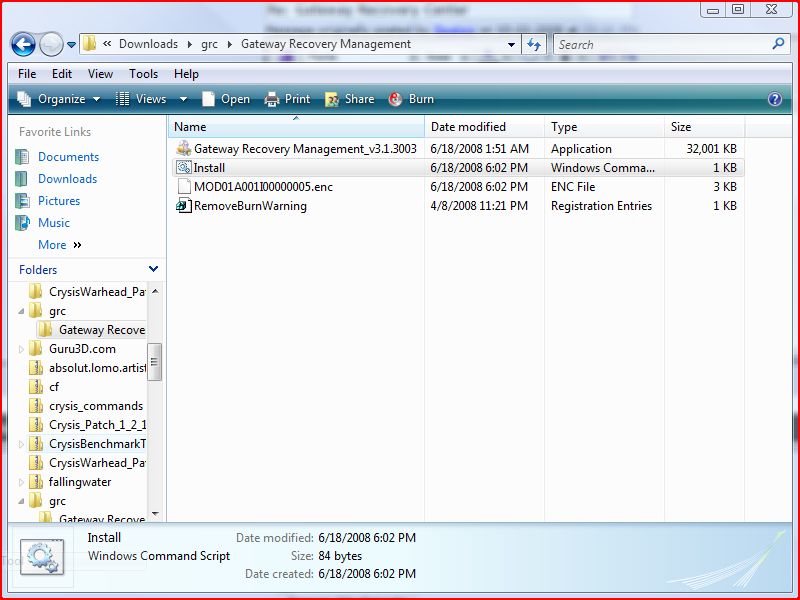Select the MOD01A001I00000005.enc file

pos(255,187)
